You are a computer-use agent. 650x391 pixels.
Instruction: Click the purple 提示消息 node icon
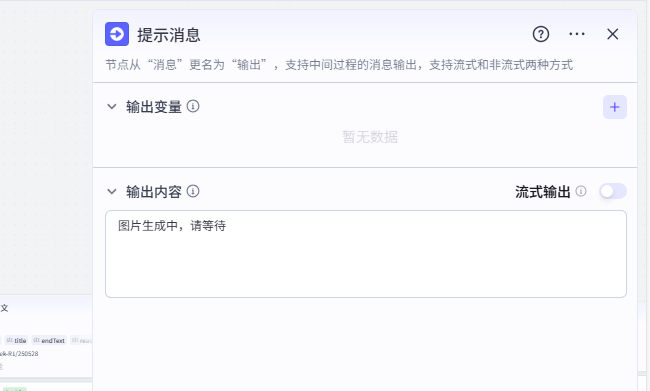point(117,34)
